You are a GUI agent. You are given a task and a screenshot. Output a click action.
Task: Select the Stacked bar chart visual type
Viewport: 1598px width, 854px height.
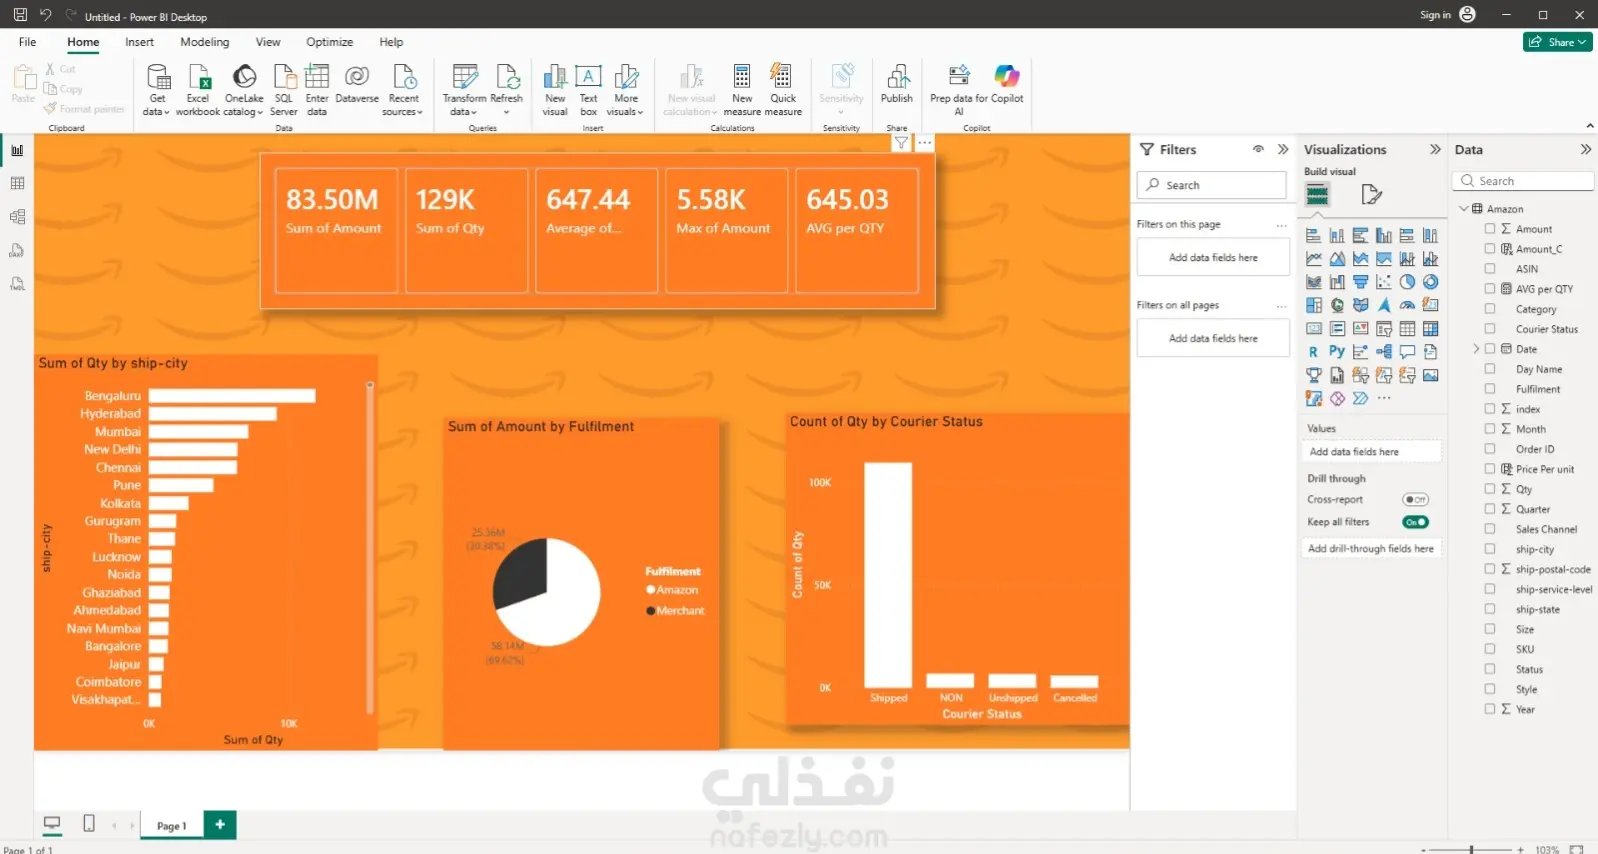(1313, 236)
